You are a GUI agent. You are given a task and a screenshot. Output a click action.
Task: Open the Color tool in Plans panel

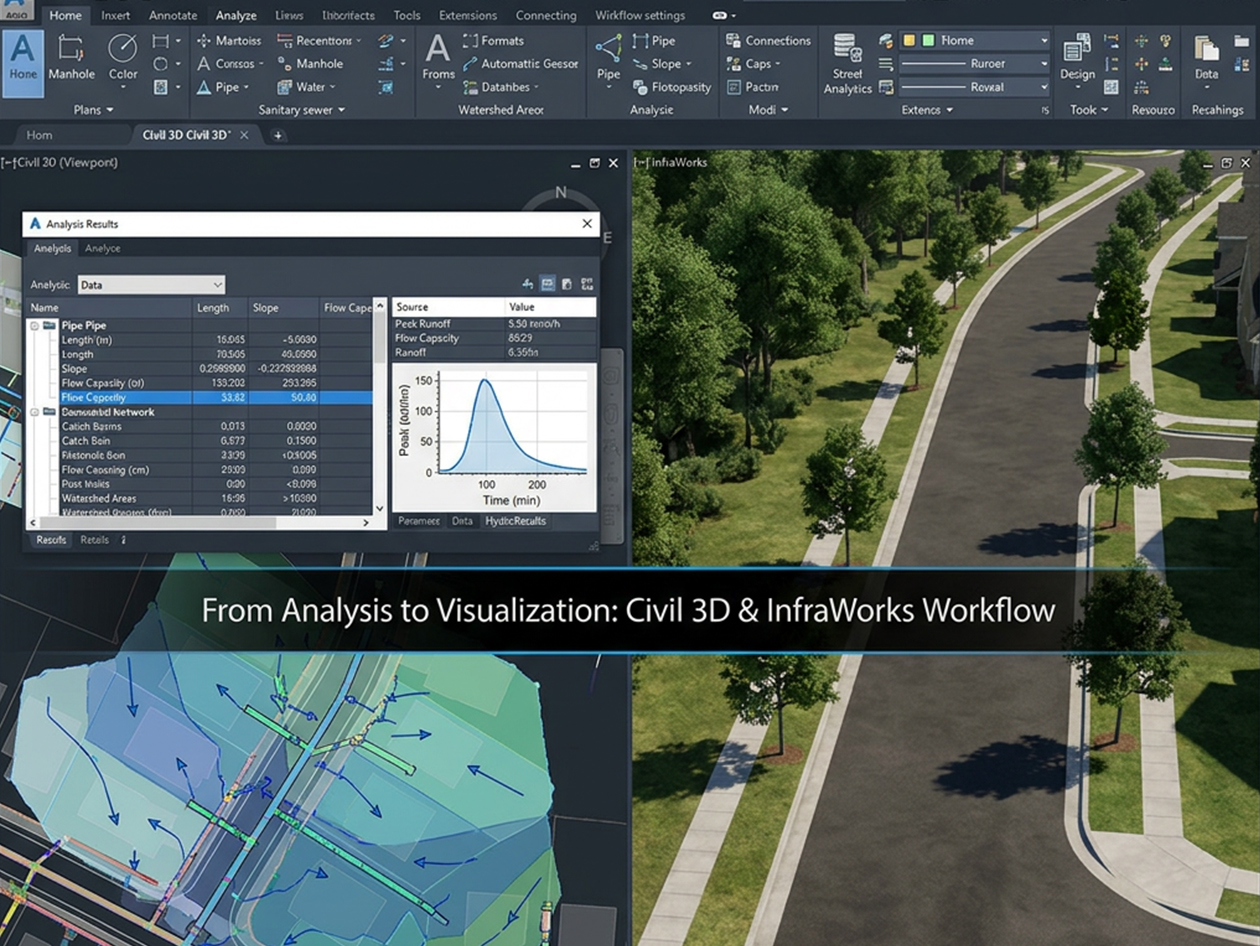(123, 60)
